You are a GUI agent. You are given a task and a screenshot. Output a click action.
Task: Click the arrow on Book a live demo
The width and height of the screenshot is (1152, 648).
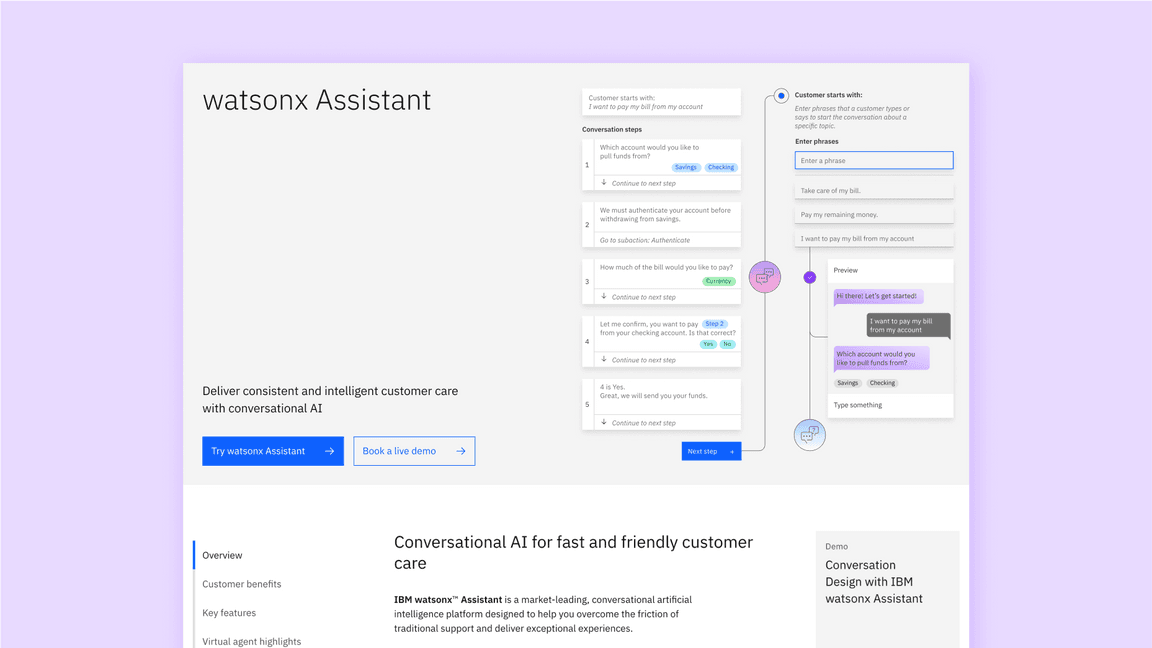pyautogui.click(x=460, y=451)
